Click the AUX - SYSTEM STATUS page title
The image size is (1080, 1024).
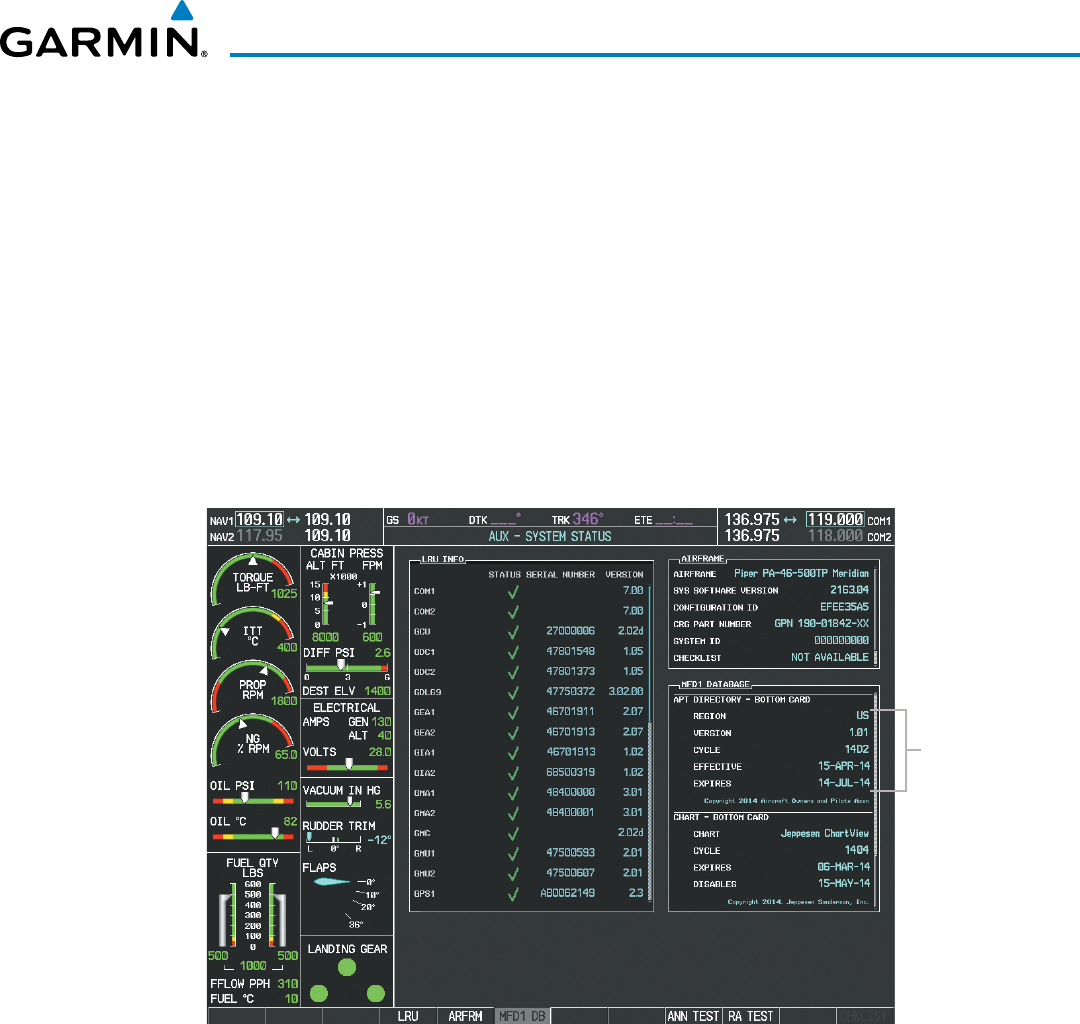[x=550, y=536]
